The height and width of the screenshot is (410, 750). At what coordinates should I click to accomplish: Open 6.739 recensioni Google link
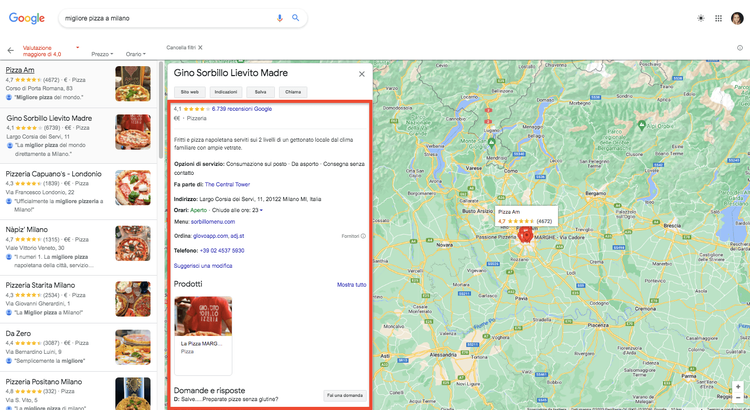point(242,109)
